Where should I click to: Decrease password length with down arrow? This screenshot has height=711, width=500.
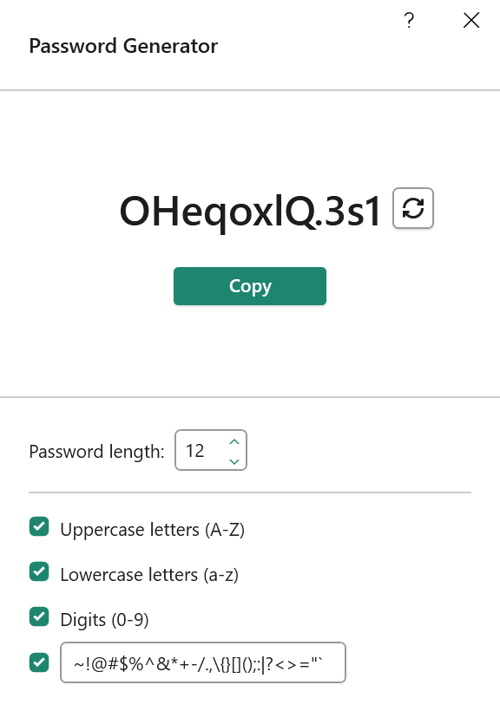pos(234,461)
